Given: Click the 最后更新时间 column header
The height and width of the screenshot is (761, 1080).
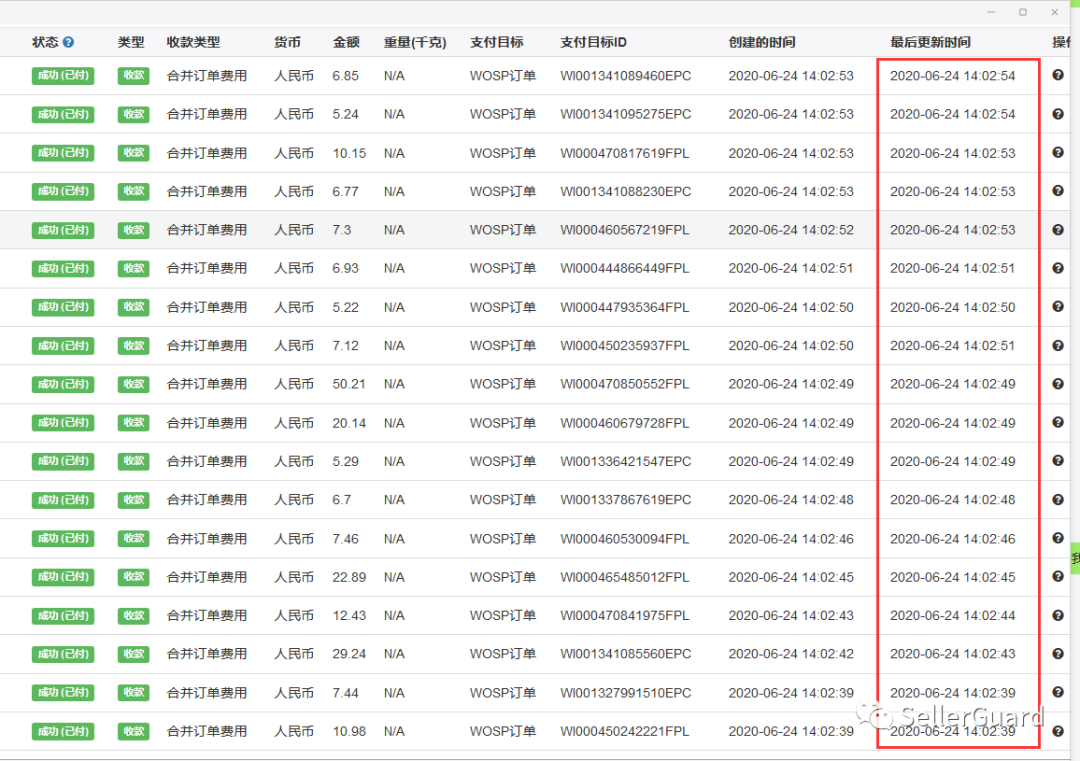Looking at the screenshot, I should pos(931,42).
